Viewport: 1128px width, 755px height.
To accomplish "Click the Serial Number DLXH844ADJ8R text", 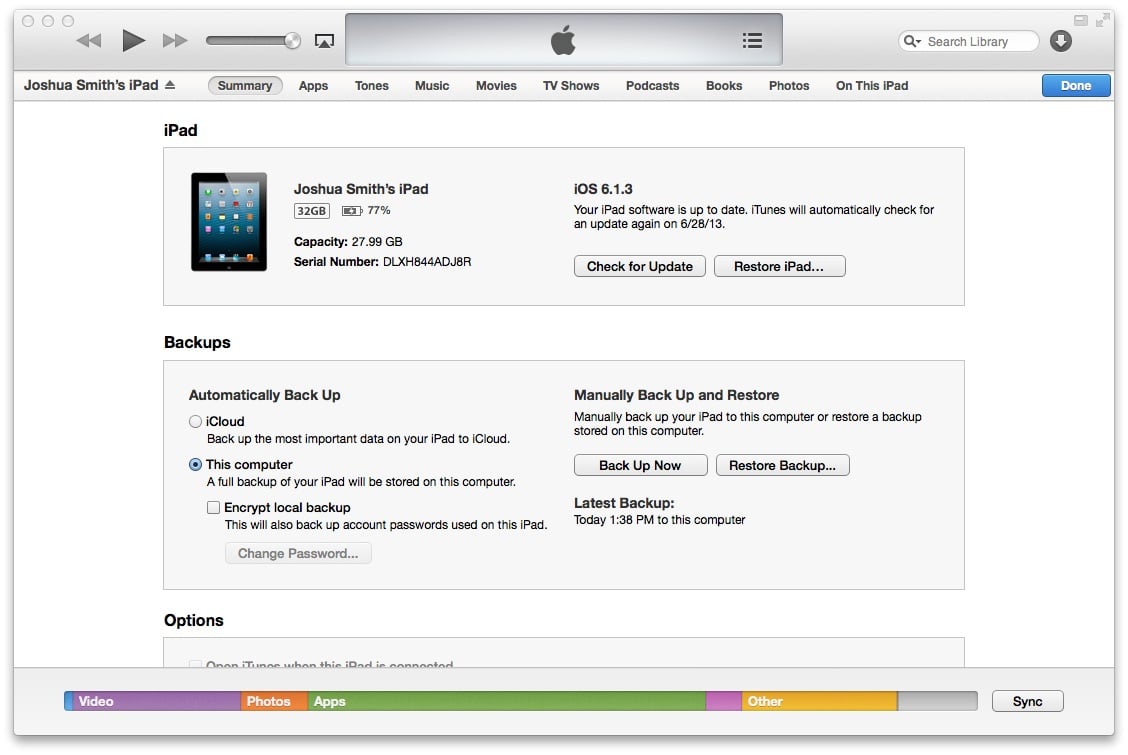I will tap(383, 262).
